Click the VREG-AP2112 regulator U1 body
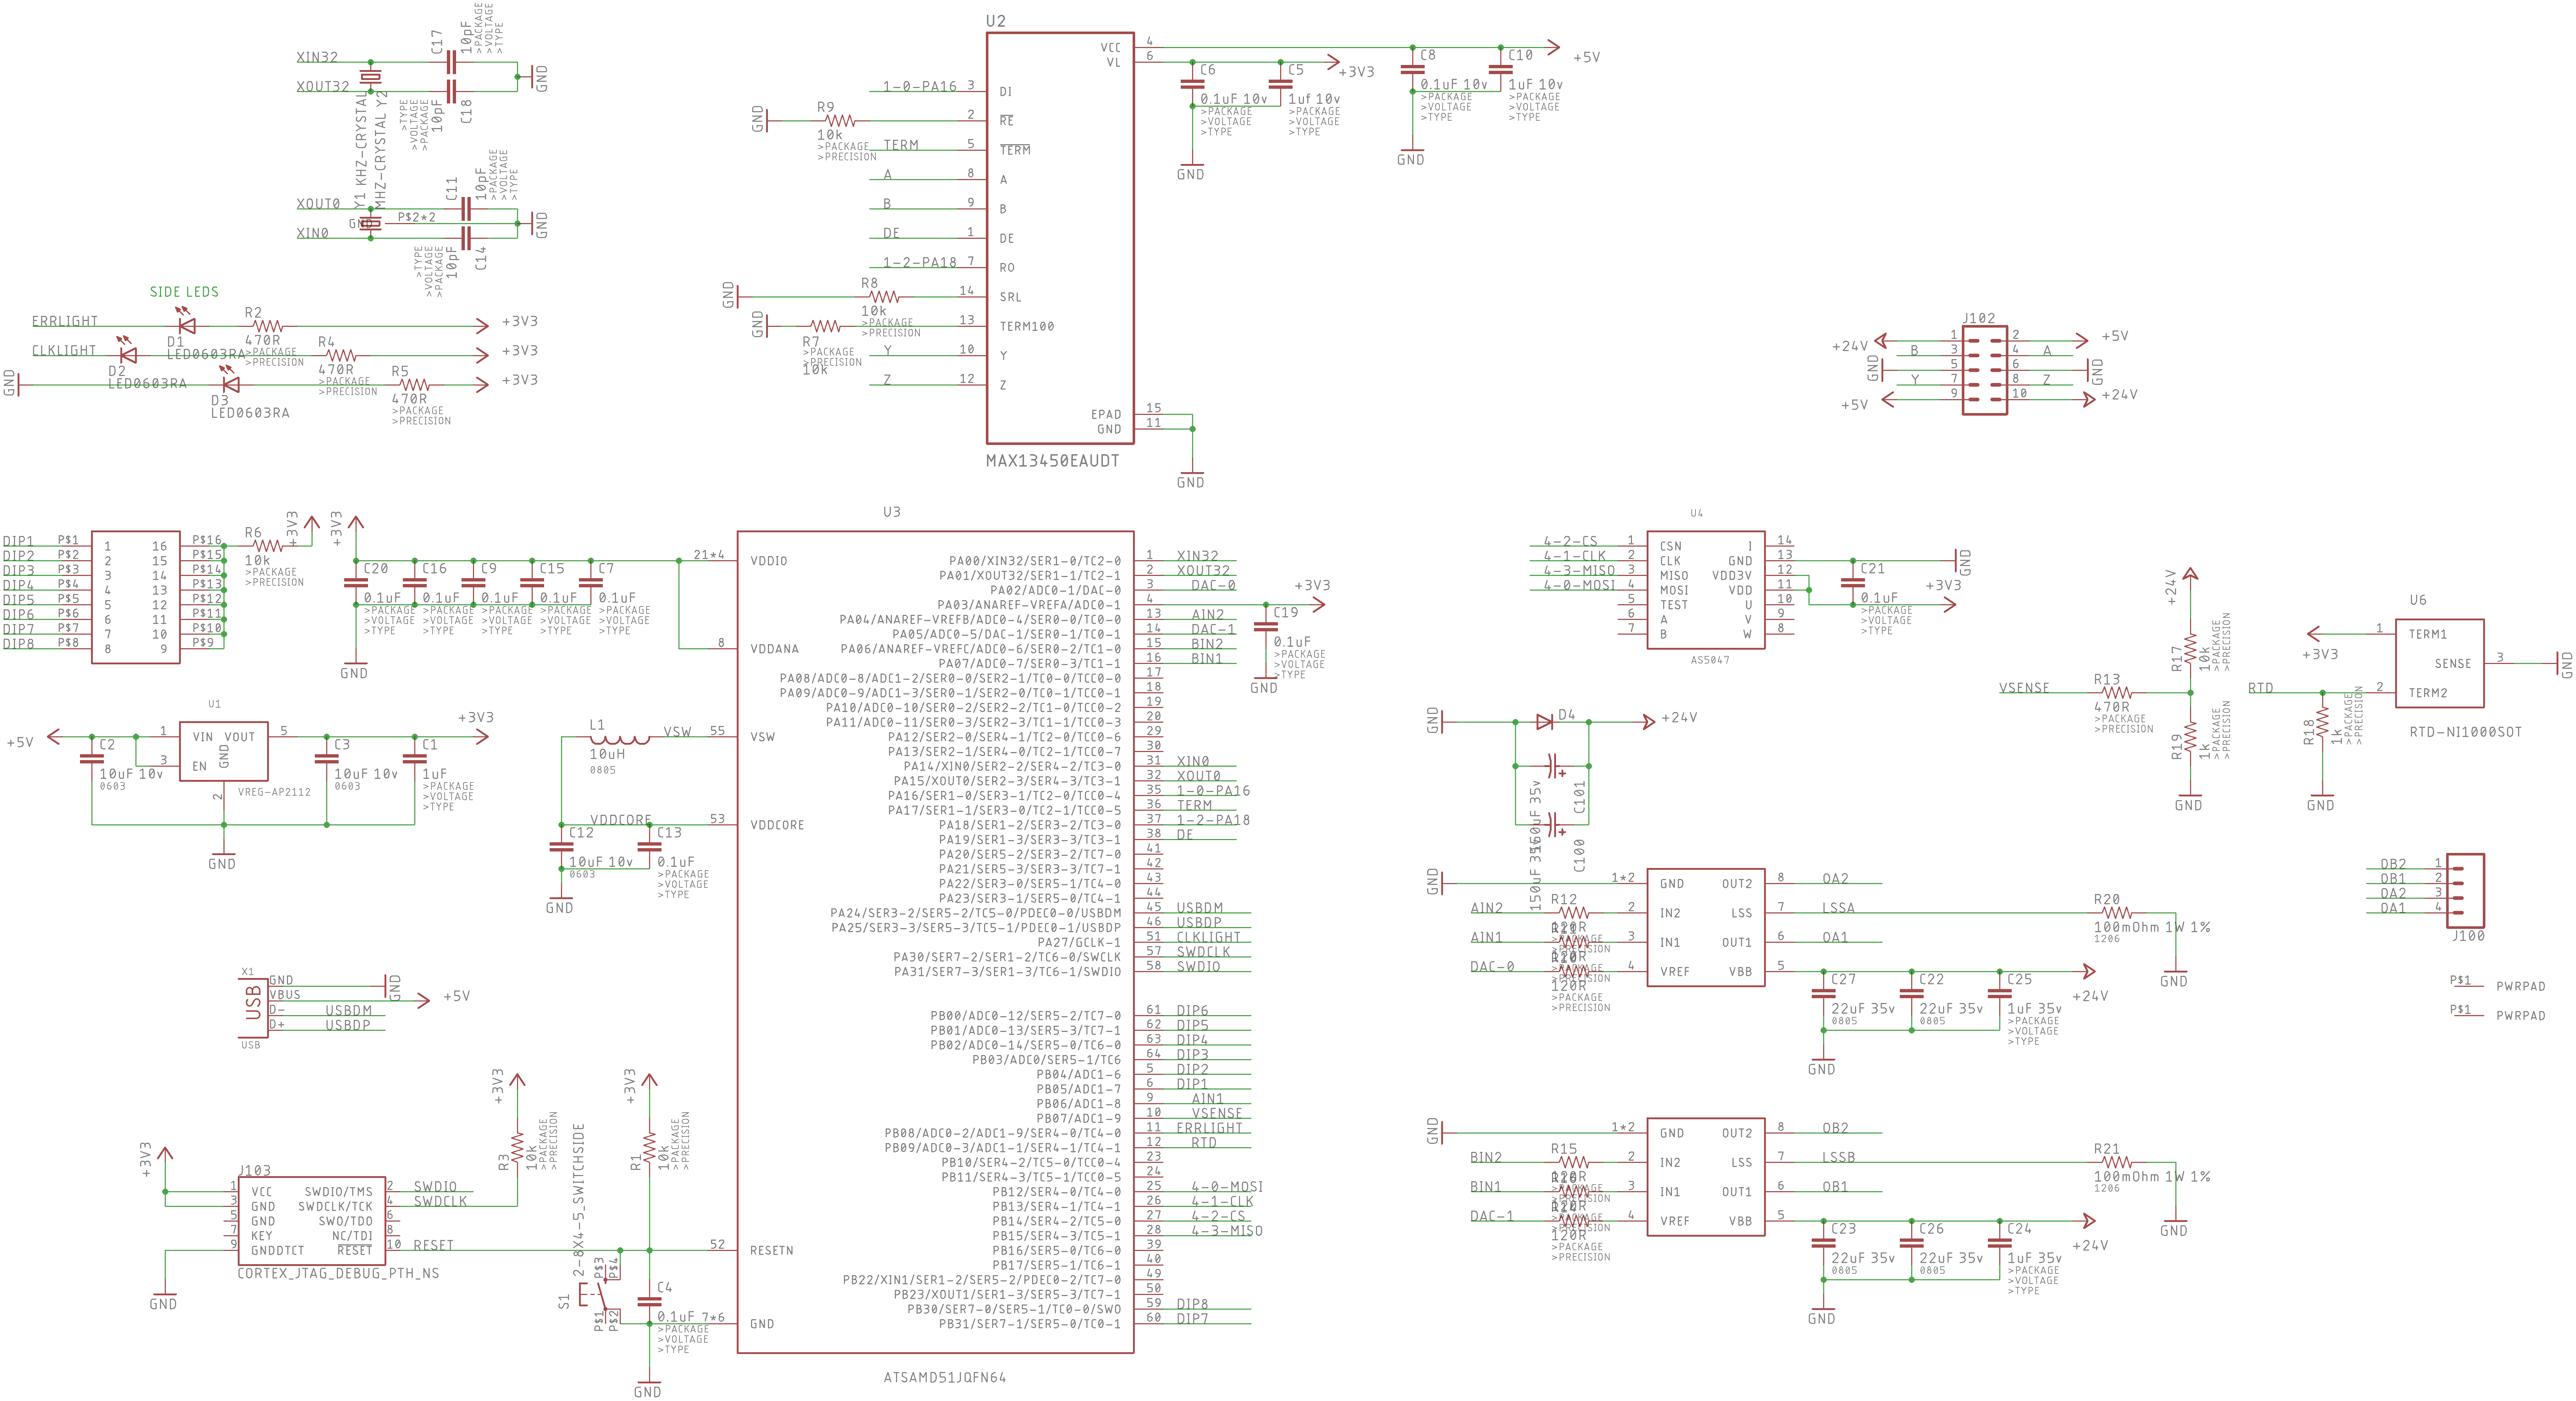Viewport: 2576px width, 1401px height. (224, 751)
